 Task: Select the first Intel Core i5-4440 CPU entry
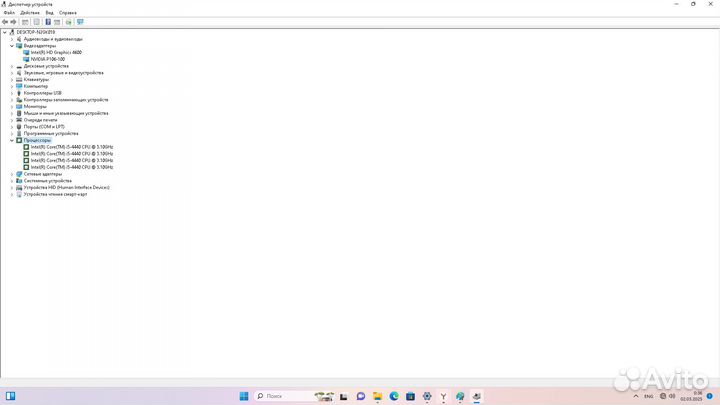pos(71,147)
